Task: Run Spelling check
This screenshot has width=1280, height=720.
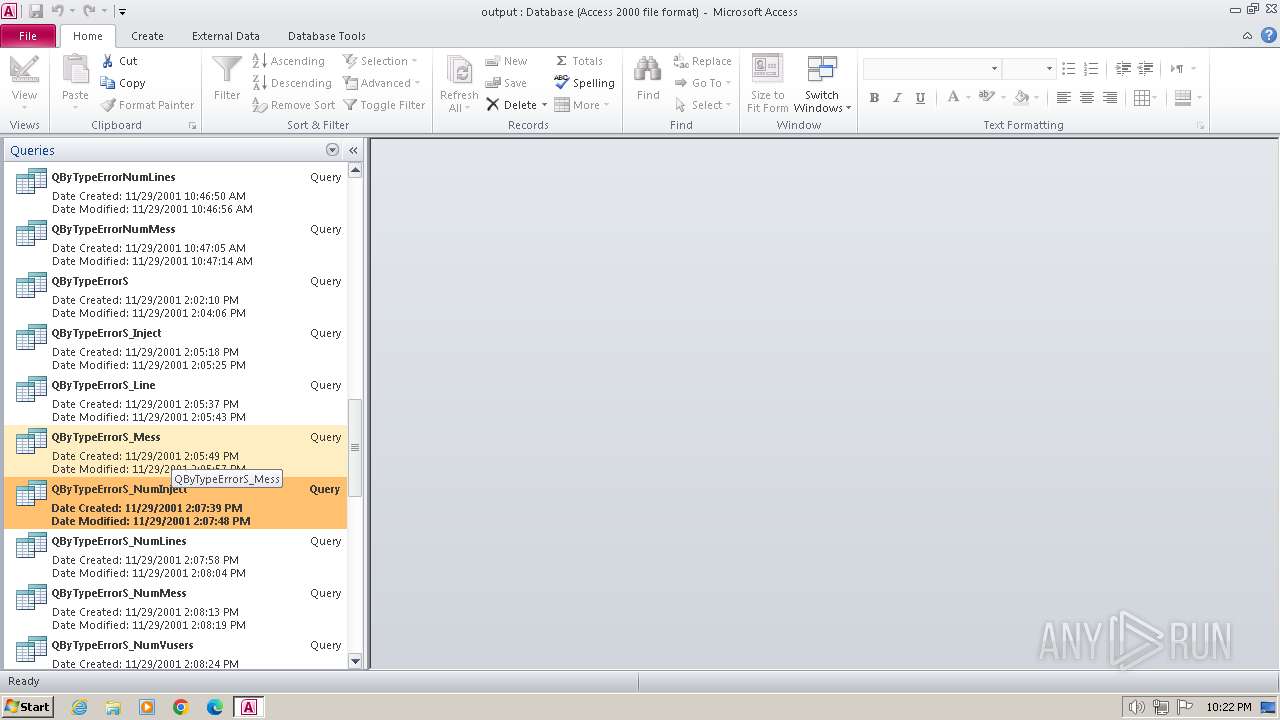Action: [x=584, y=83]
